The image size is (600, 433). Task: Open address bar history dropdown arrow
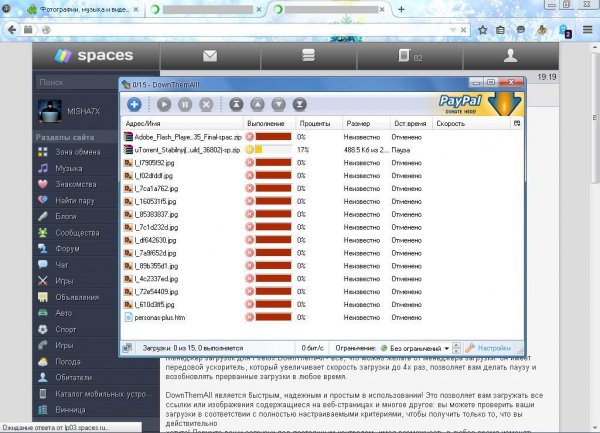pyautogui.click(x=453, y=30)
